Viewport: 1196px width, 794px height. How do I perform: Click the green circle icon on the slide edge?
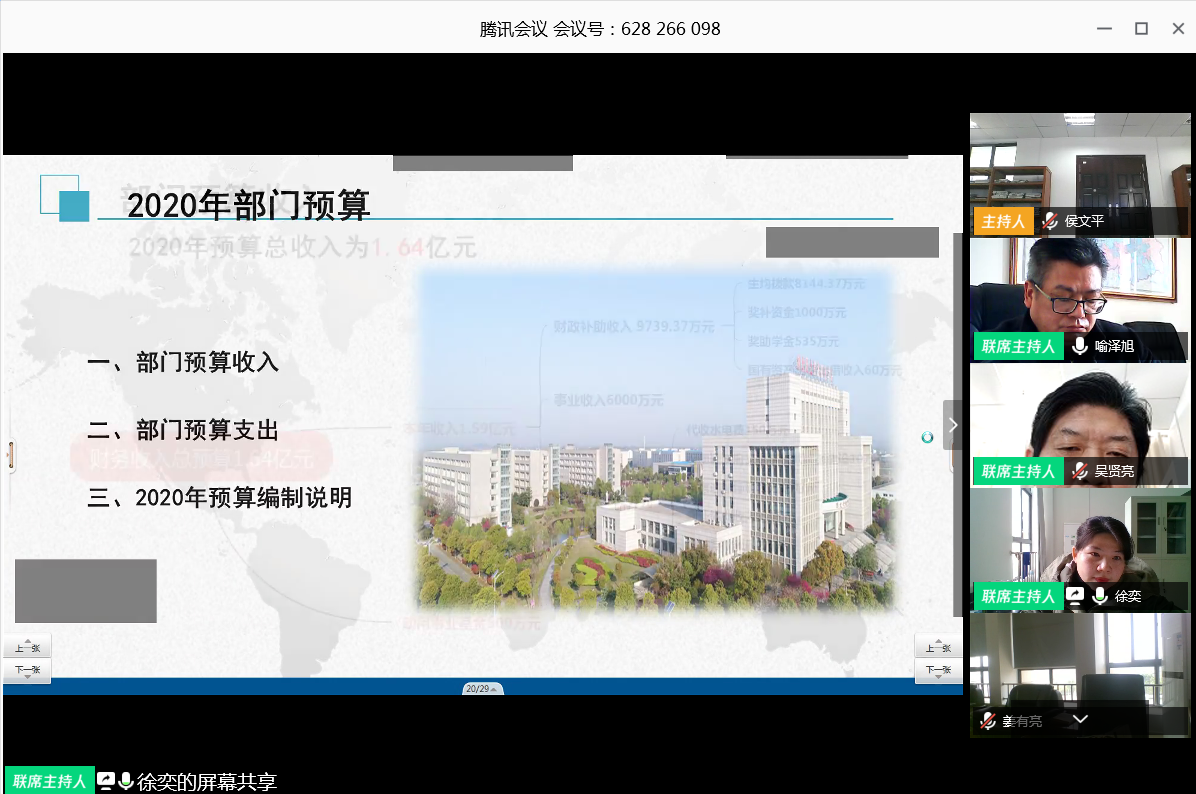(x=928, y=437)
